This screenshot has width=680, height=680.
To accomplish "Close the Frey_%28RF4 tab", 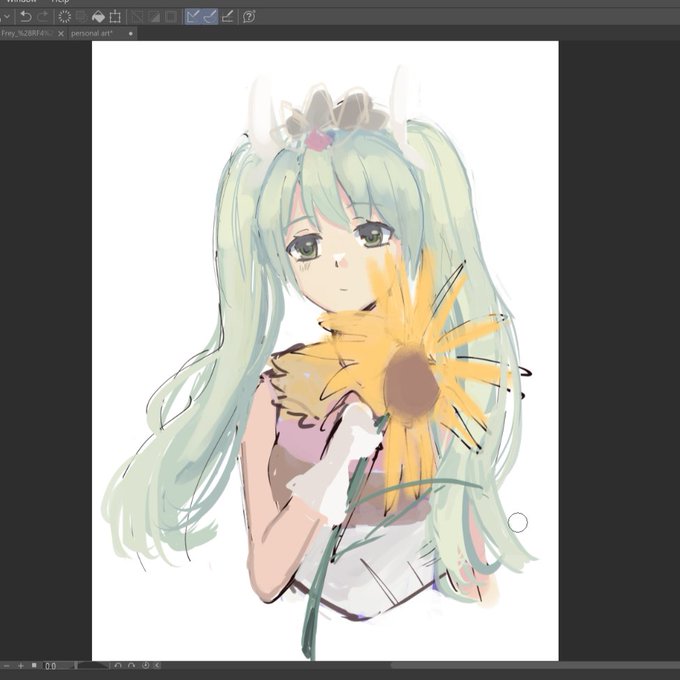I will point(61,33).
